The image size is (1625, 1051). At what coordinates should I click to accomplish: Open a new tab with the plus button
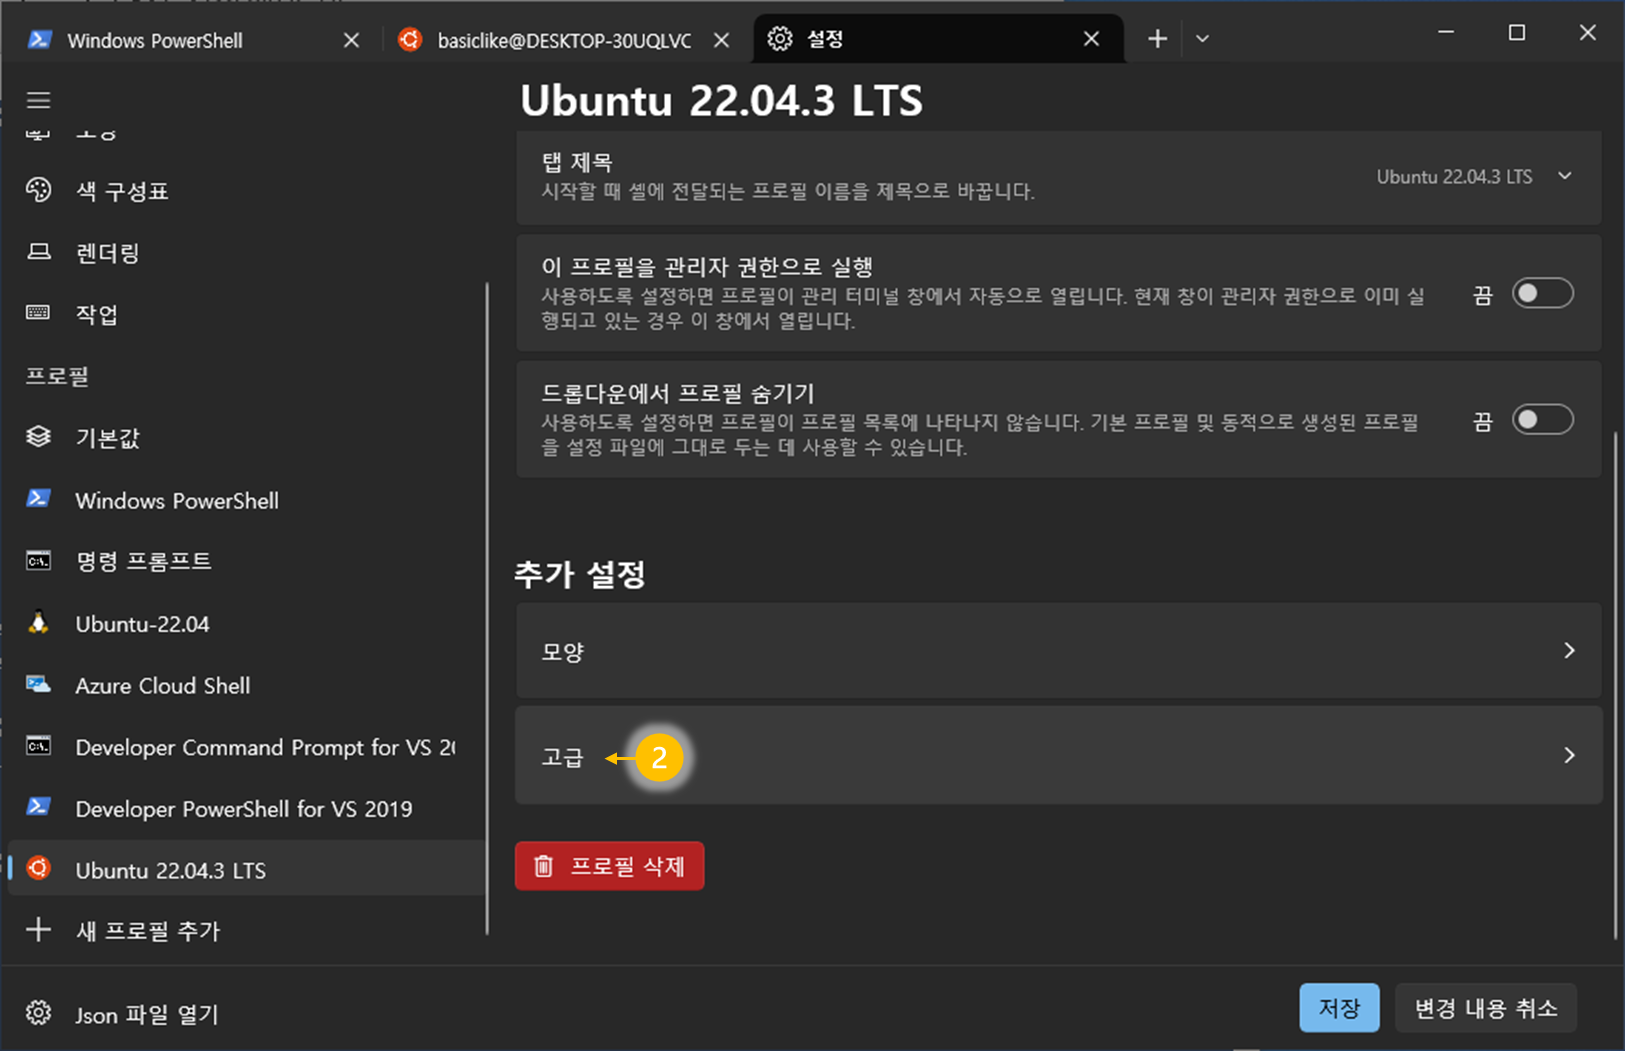tap(1157, 39)
